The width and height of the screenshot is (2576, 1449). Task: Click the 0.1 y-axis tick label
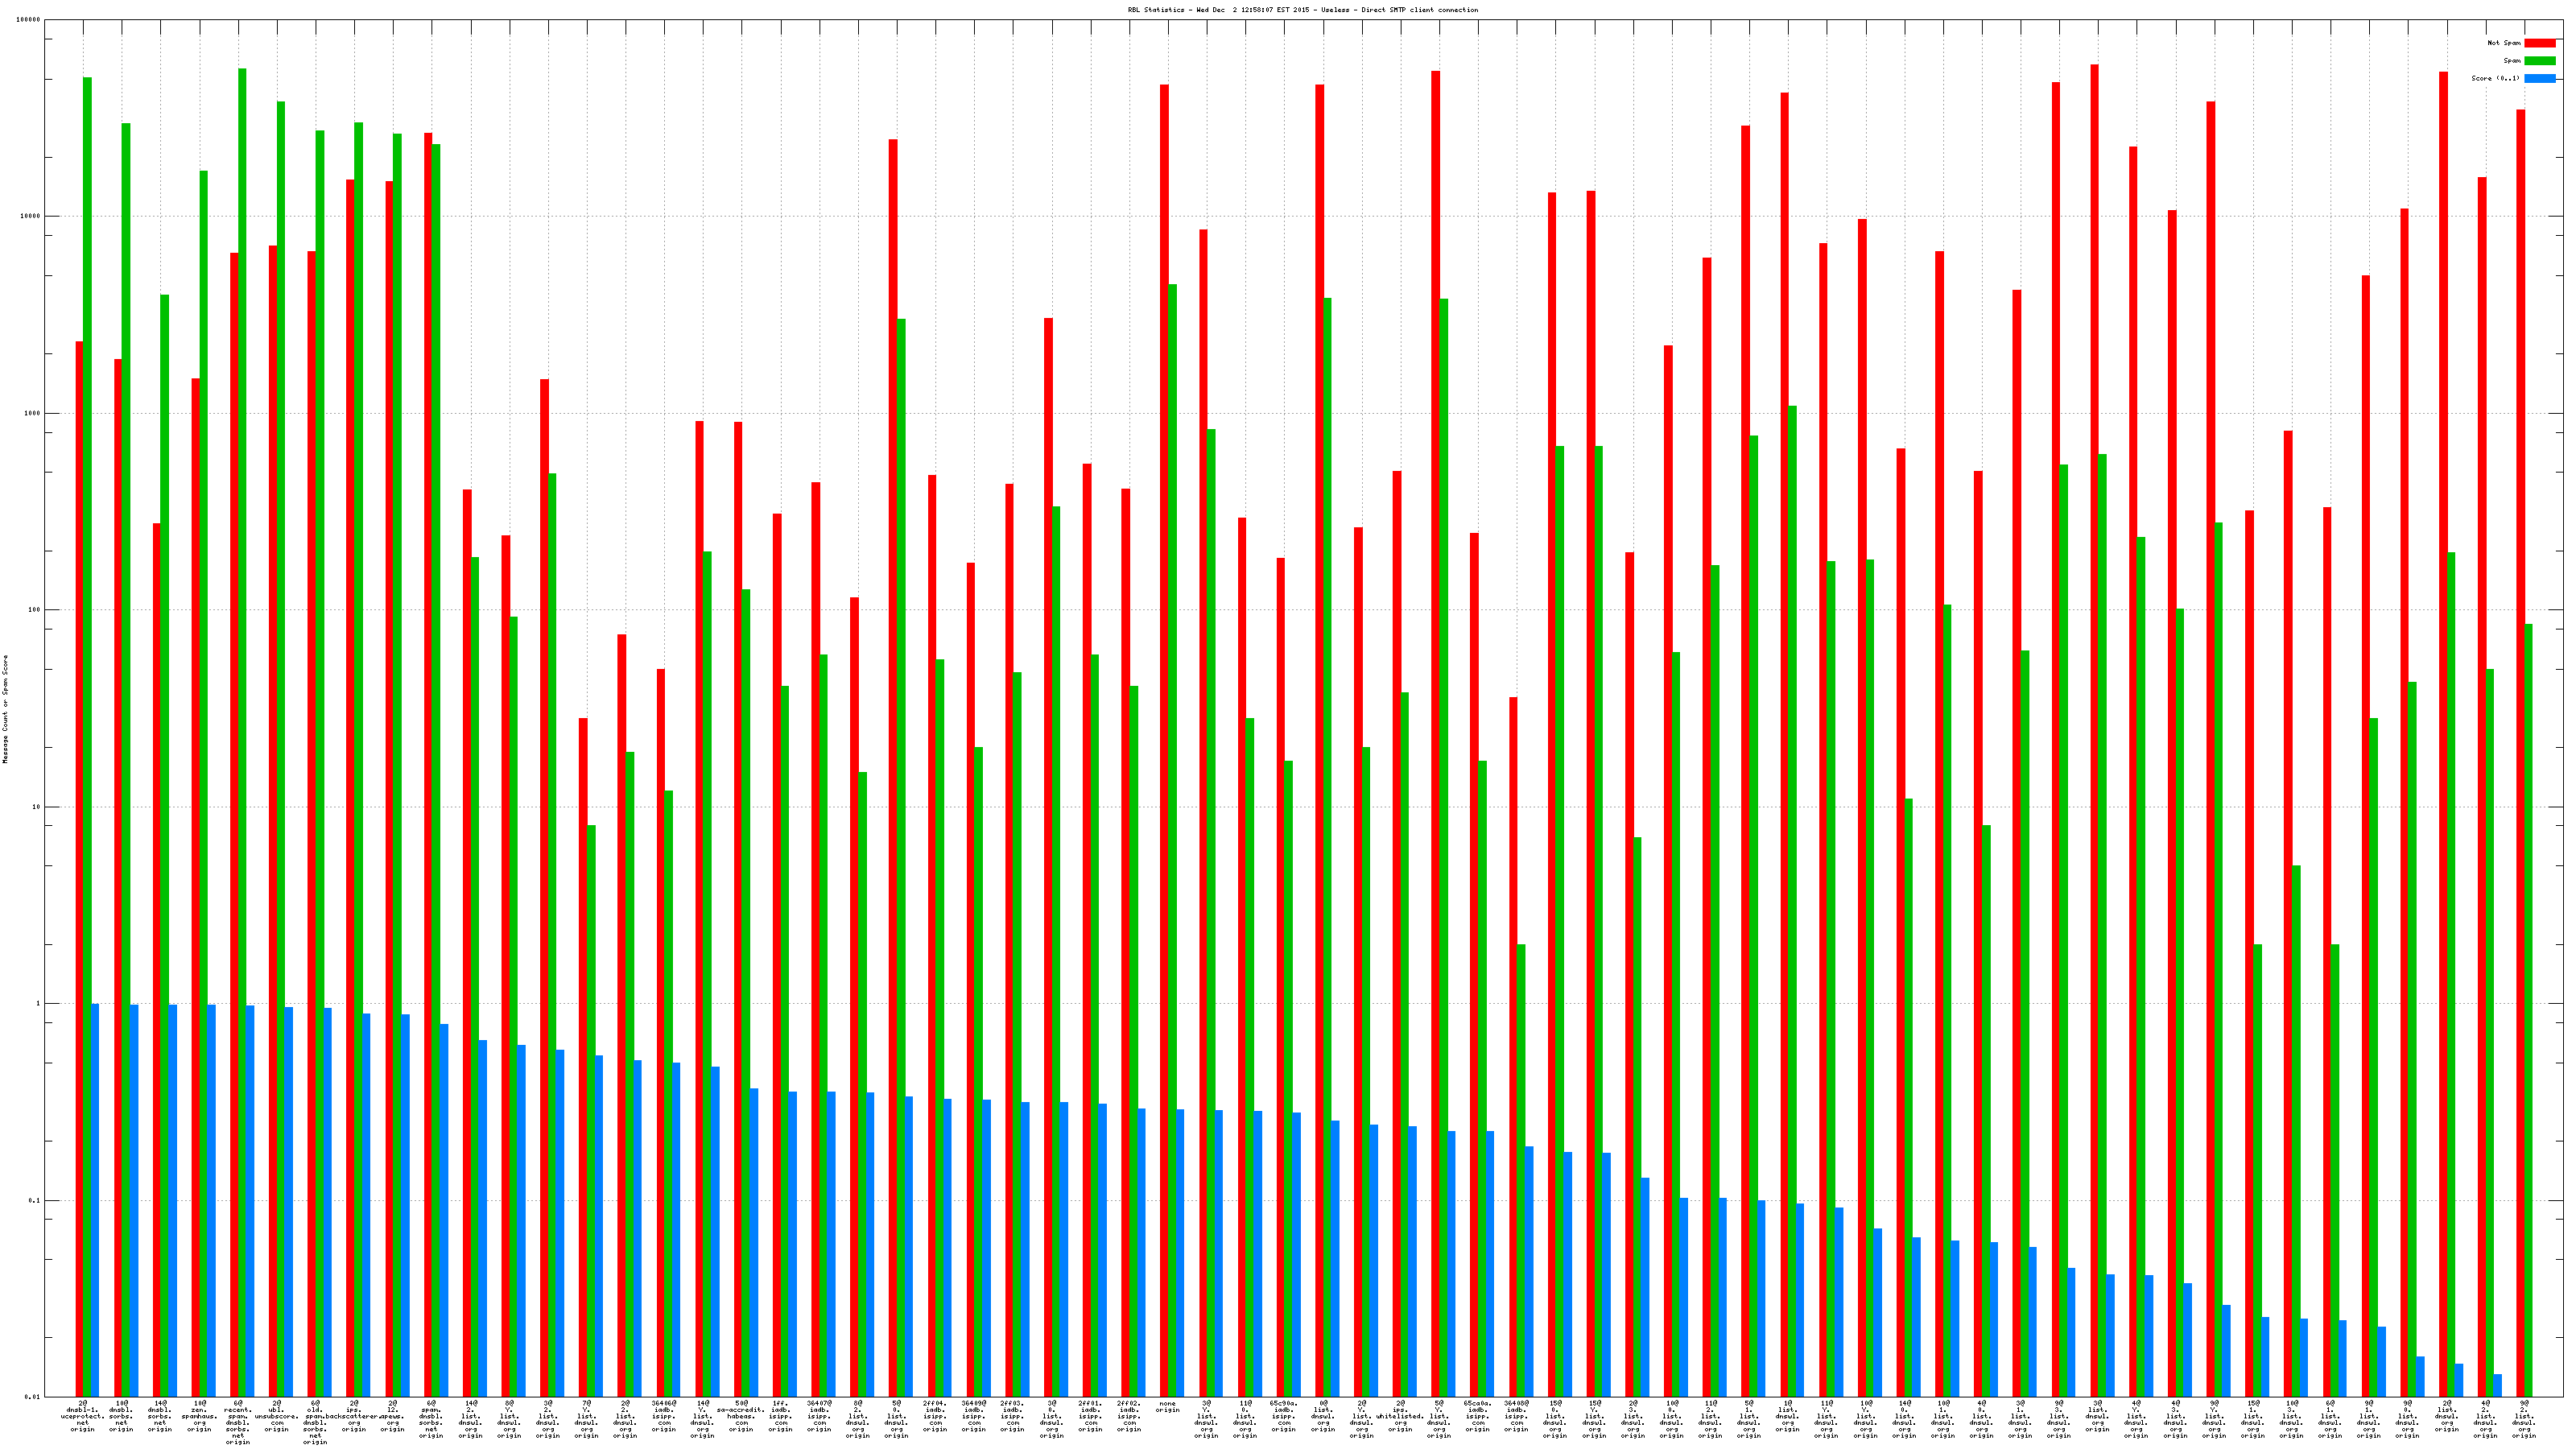pos(35,1201)
